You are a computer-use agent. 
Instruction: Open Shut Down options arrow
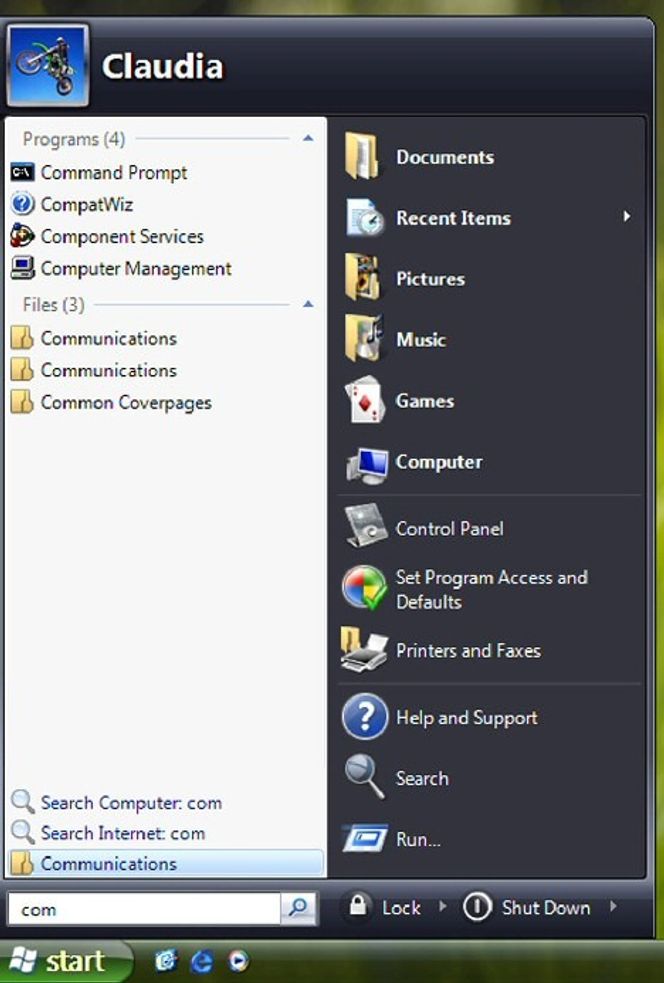[613, 906]
